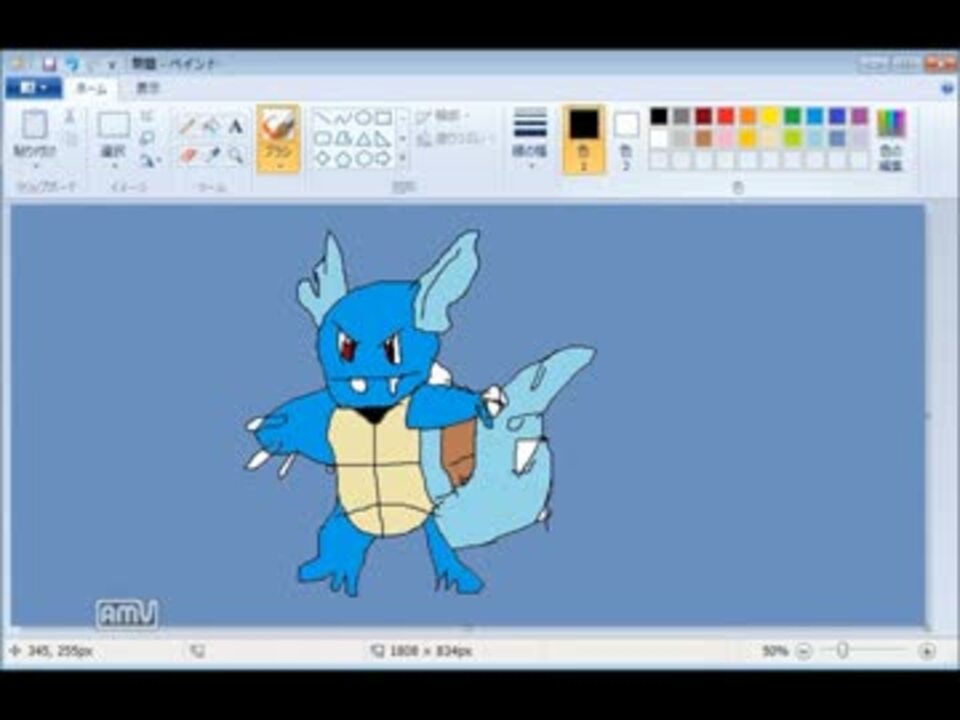The image size is (960, 720).
Task: Expand the brush types arrow below Brushes
Action: click(278, 167)
